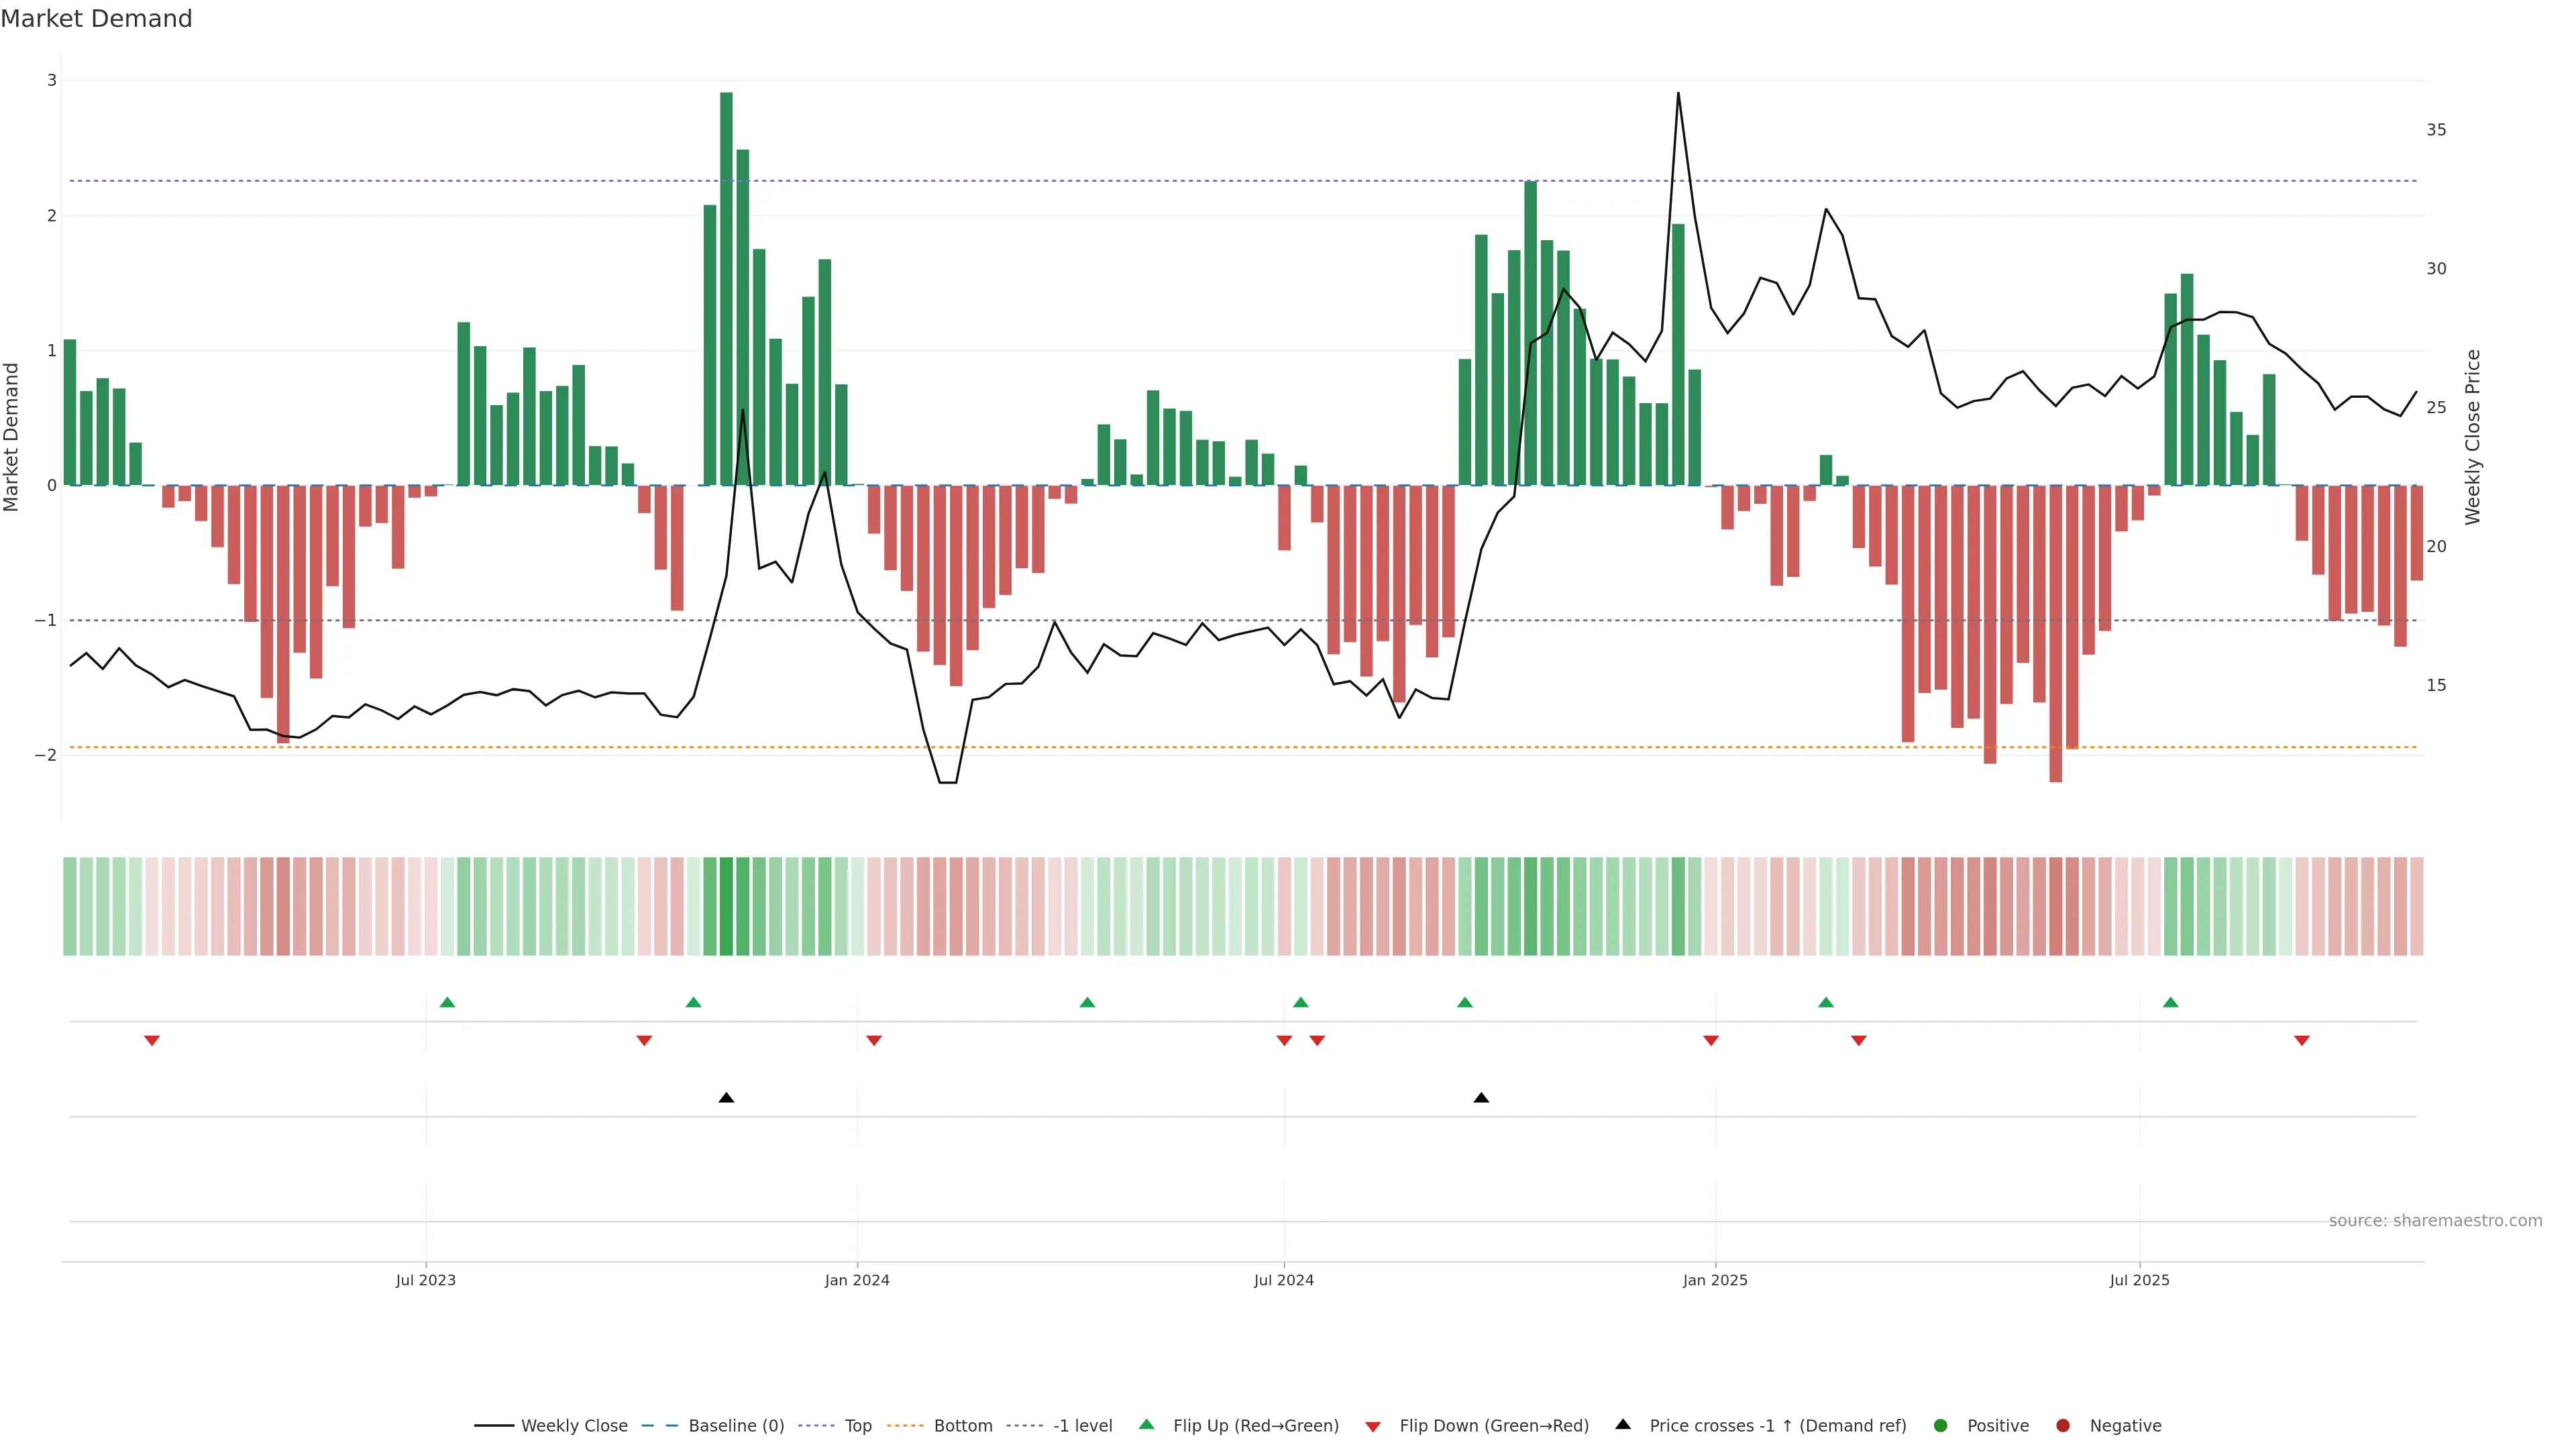Screen dimensions: 2576x1449
Task: Click black triangle Price crosses legend icon
Action: pos(1623,1425)
